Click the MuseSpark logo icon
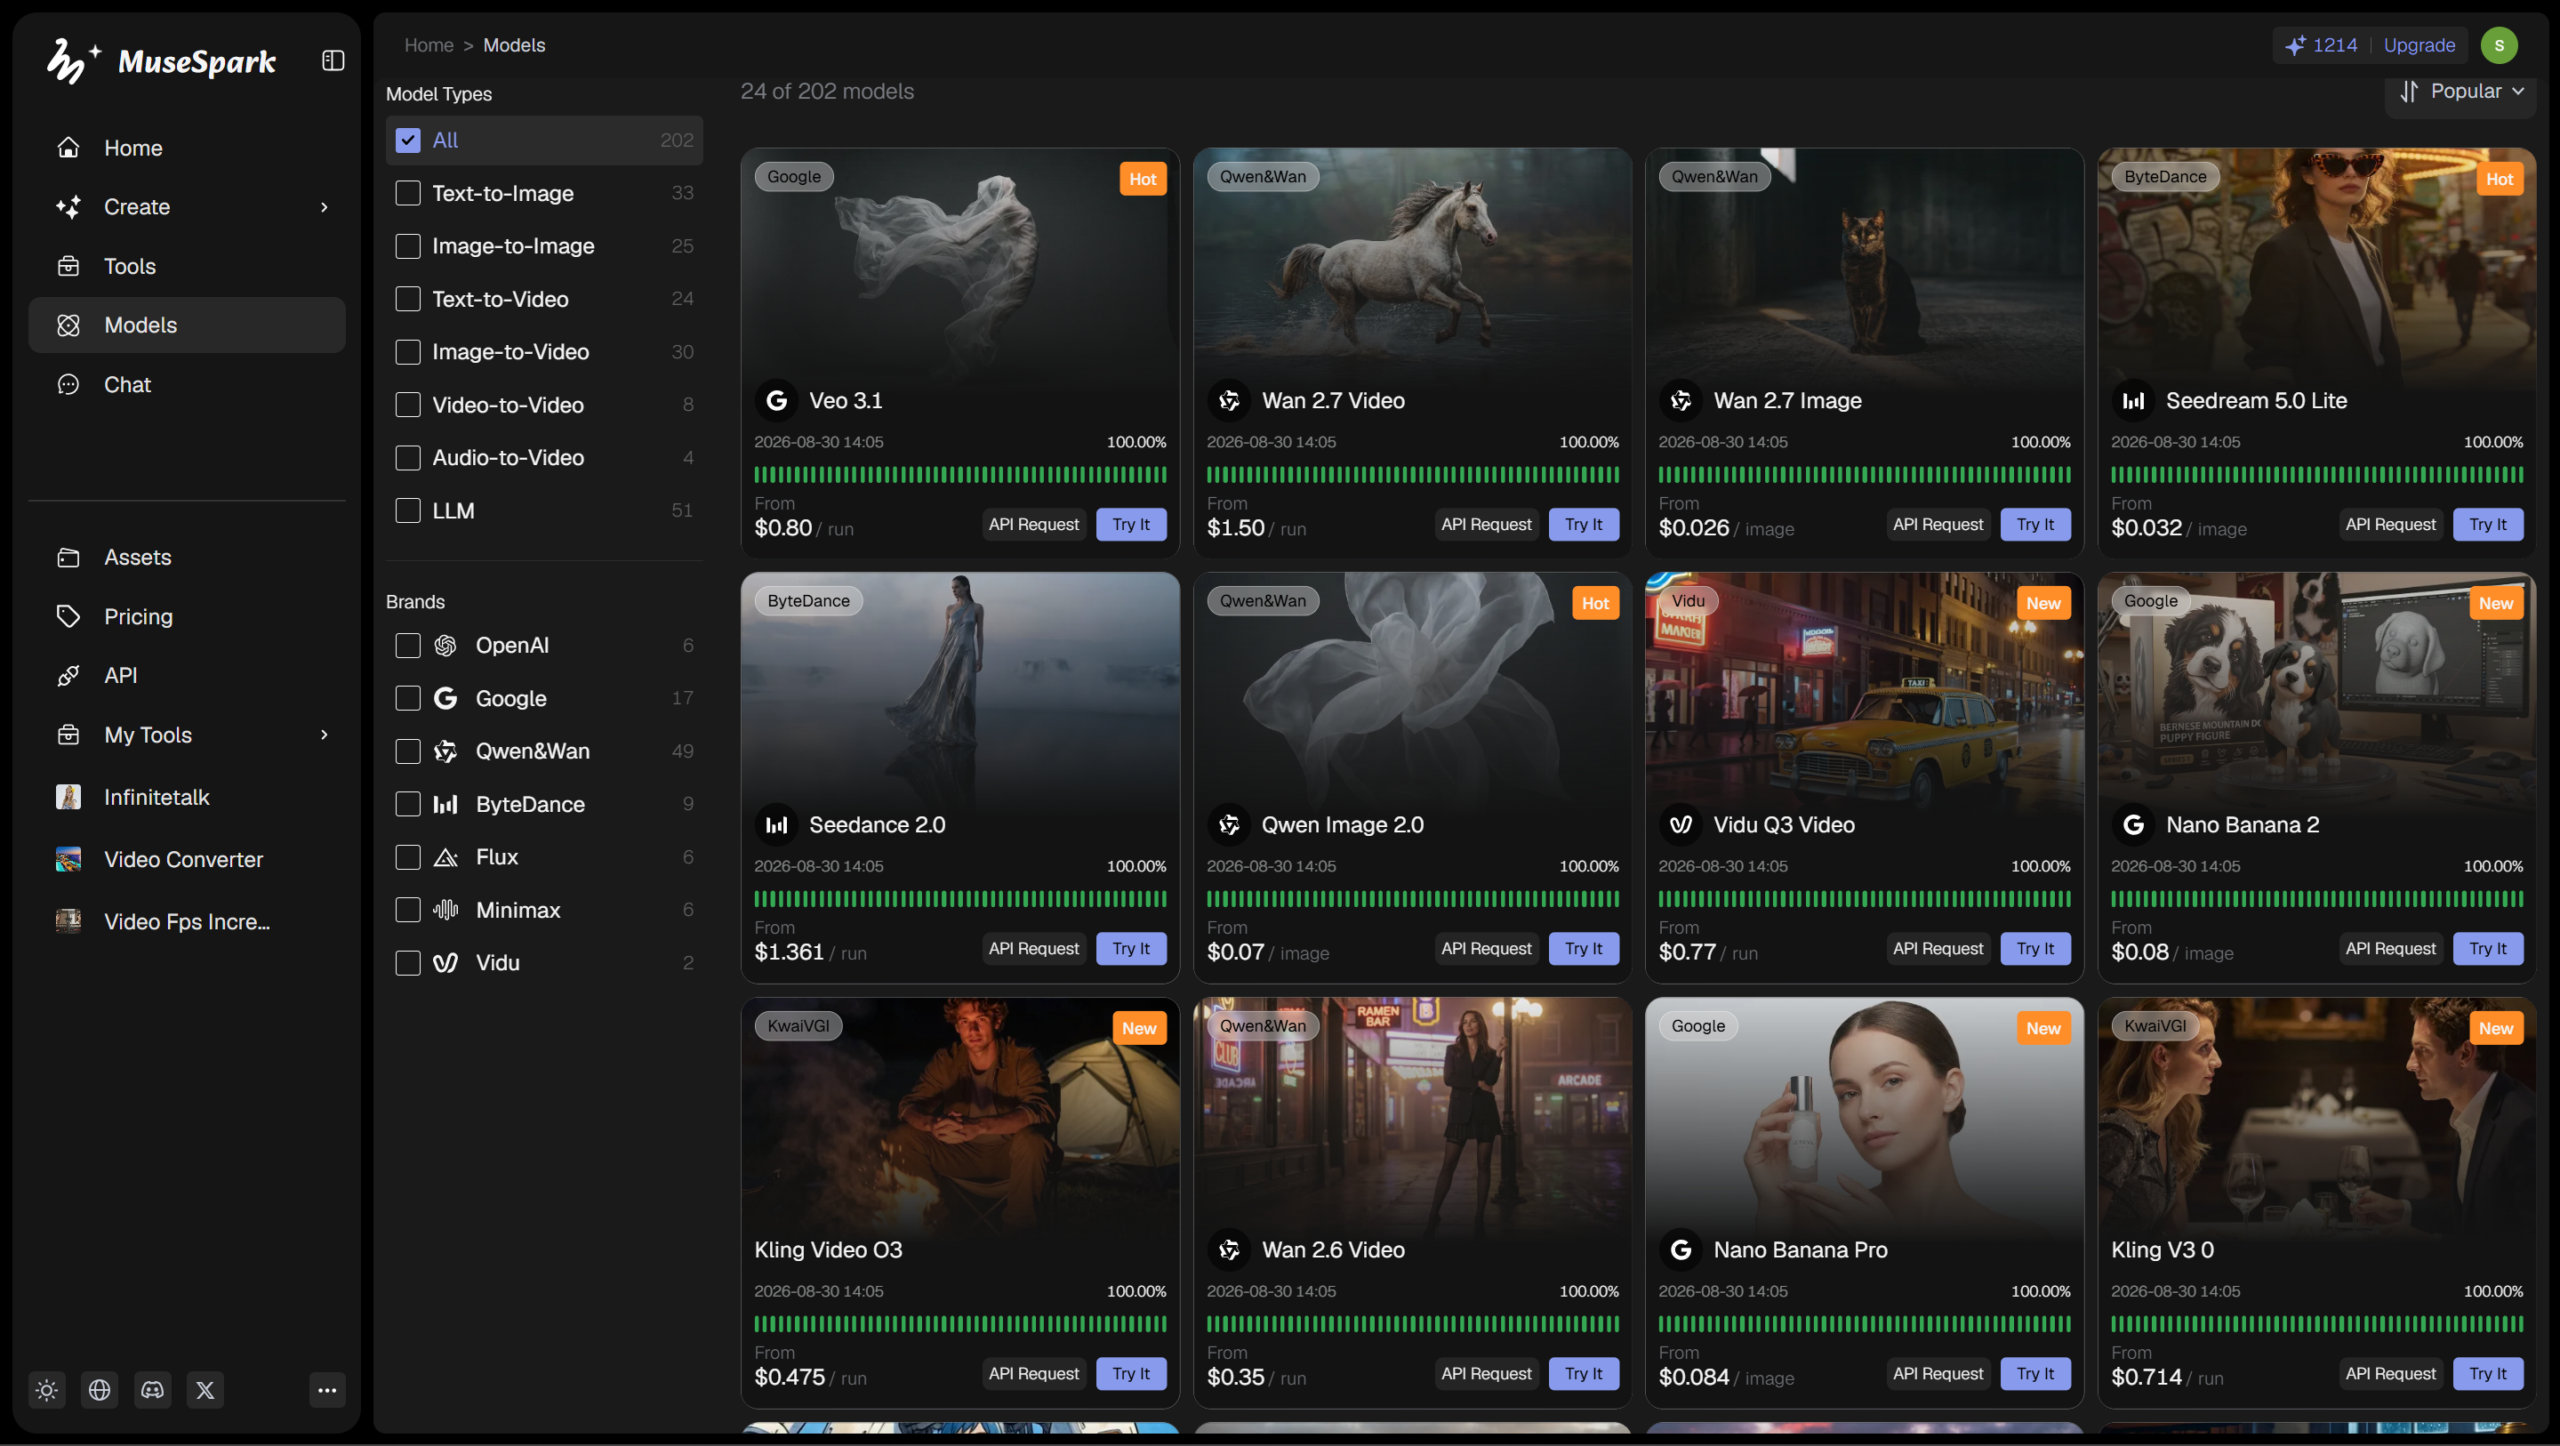Viewport: 2560px width, 1446px height. 73,61
